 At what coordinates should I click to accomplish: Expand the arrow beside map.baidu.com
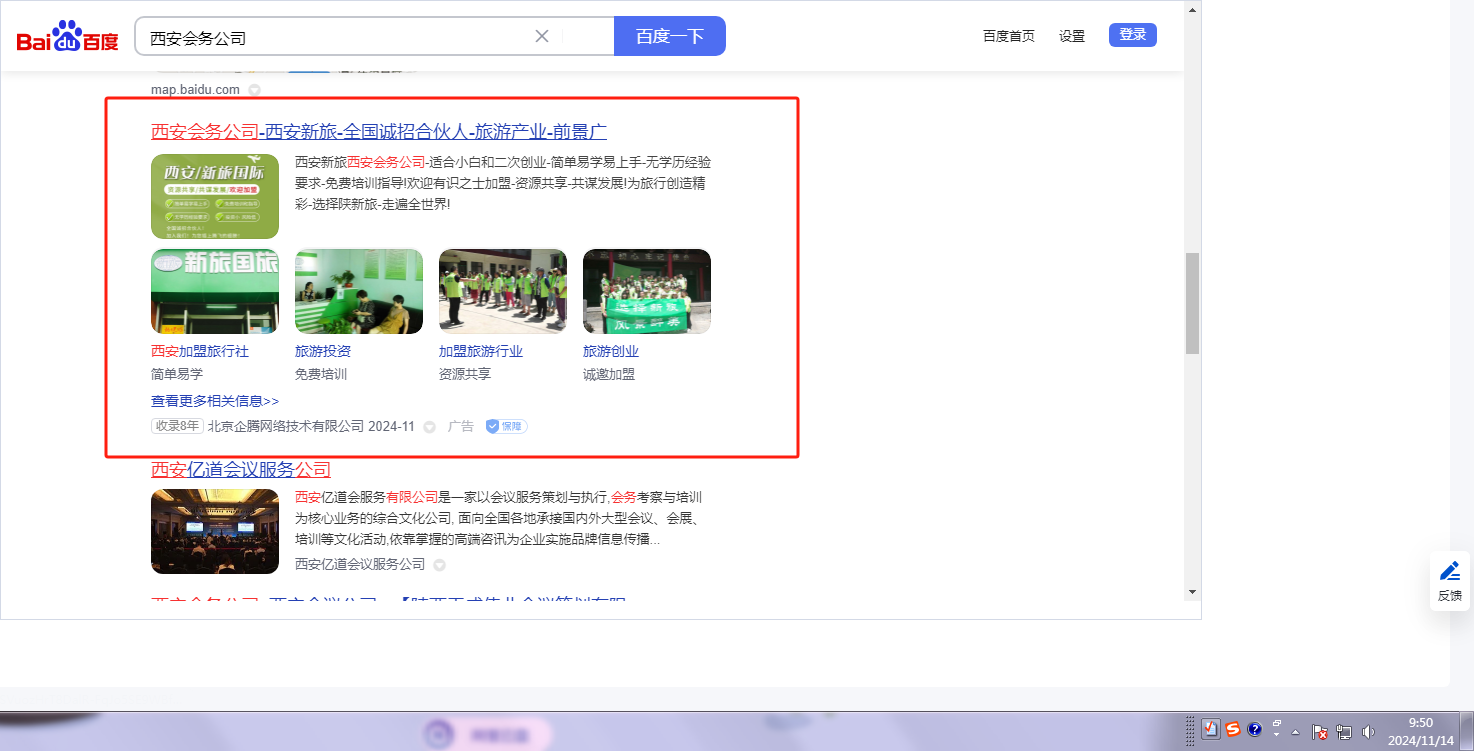[255, 90]
